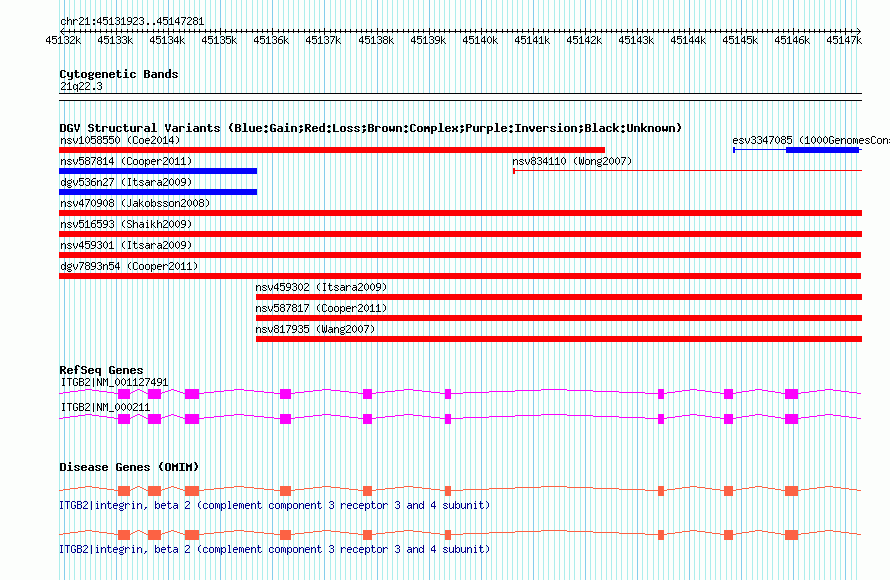Click the nsv459302 (Itsara2009) variant bar
Viewport: 890px width, 580px height.
559,297
